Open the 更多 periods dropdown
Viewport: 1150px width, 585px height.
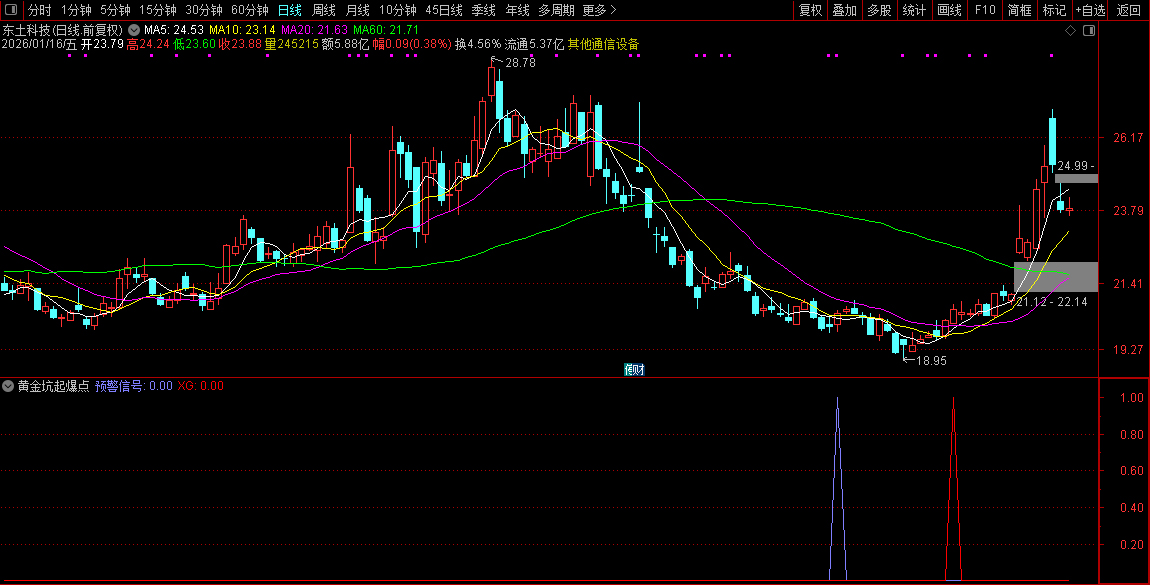(x=599, y=10)
